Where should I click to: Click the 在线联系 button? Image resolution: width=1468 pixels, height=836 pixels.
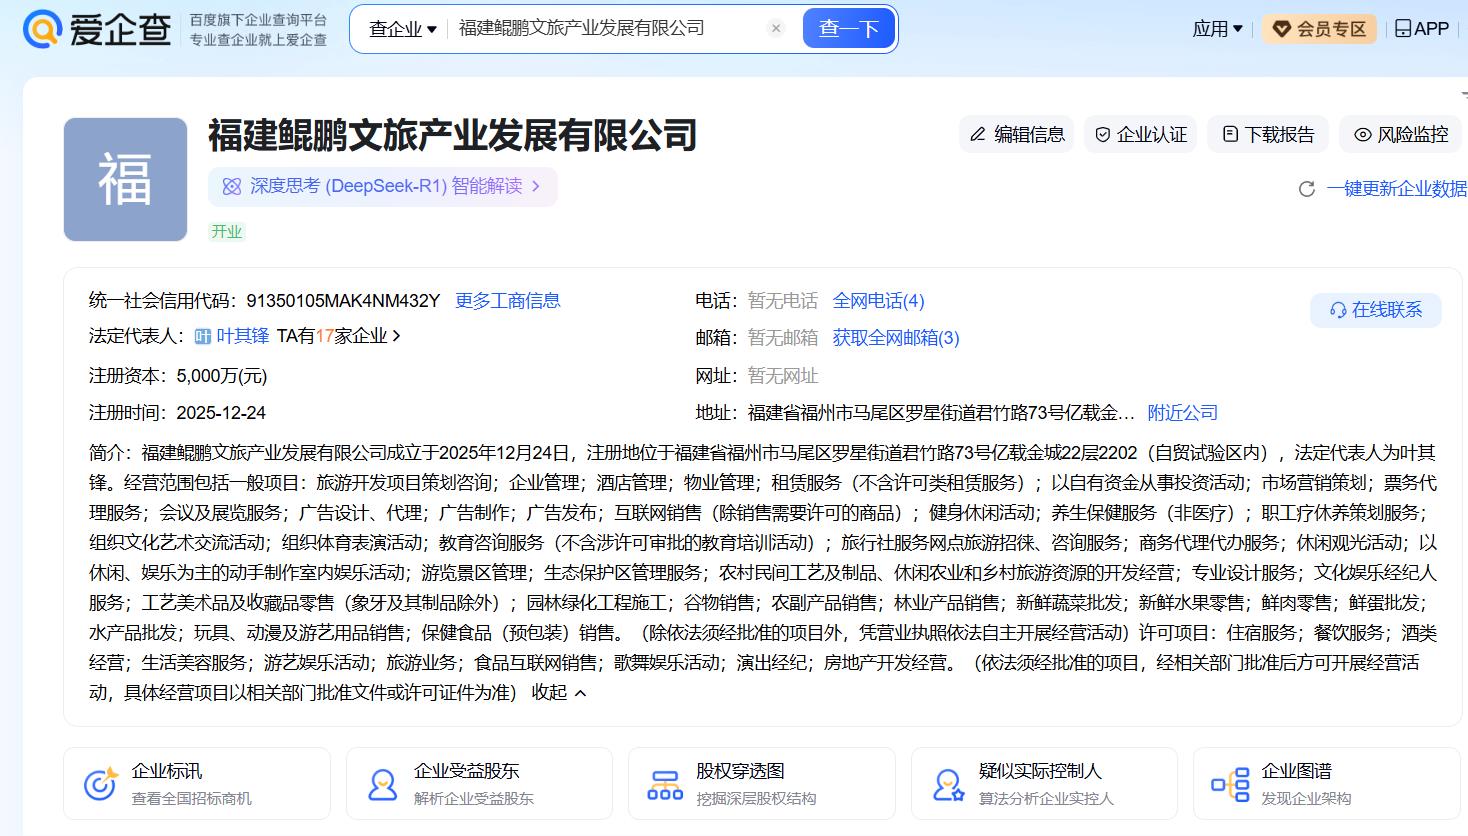[1375, 310]
